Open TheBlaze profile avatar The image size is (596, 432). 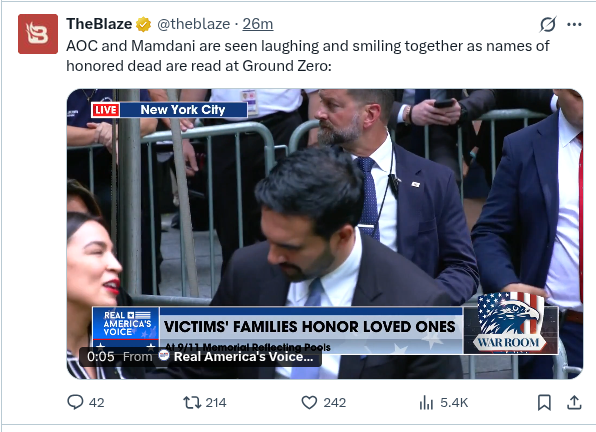(38, 34)
